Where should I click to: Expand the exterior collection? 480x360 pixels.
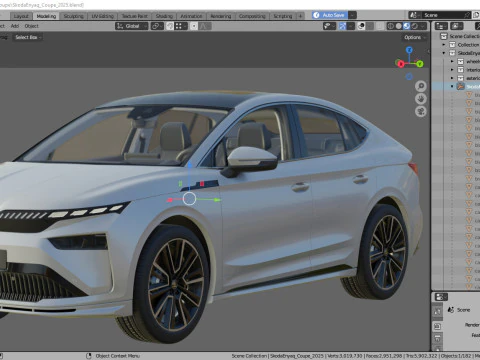click(452, 78)
